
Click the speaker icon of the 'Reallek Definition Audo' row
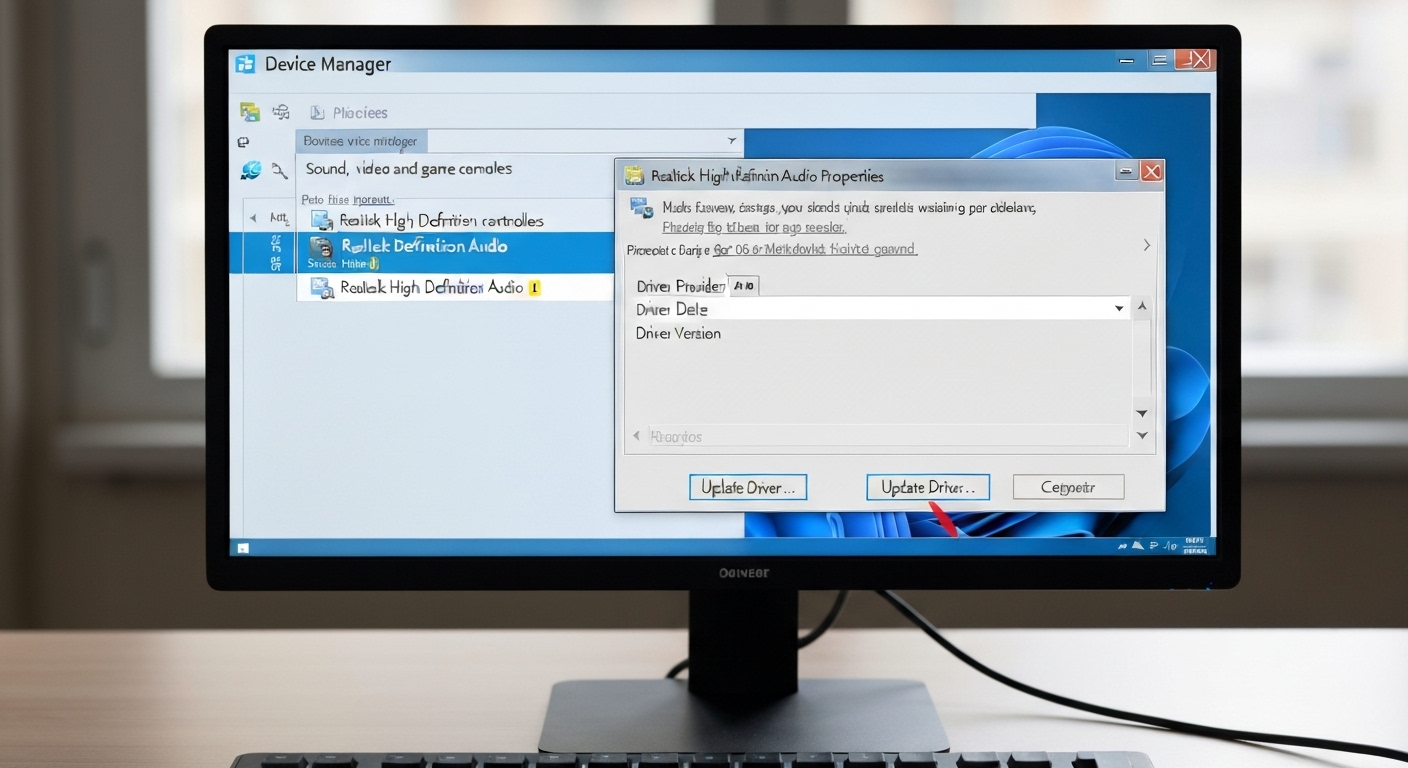321,247
